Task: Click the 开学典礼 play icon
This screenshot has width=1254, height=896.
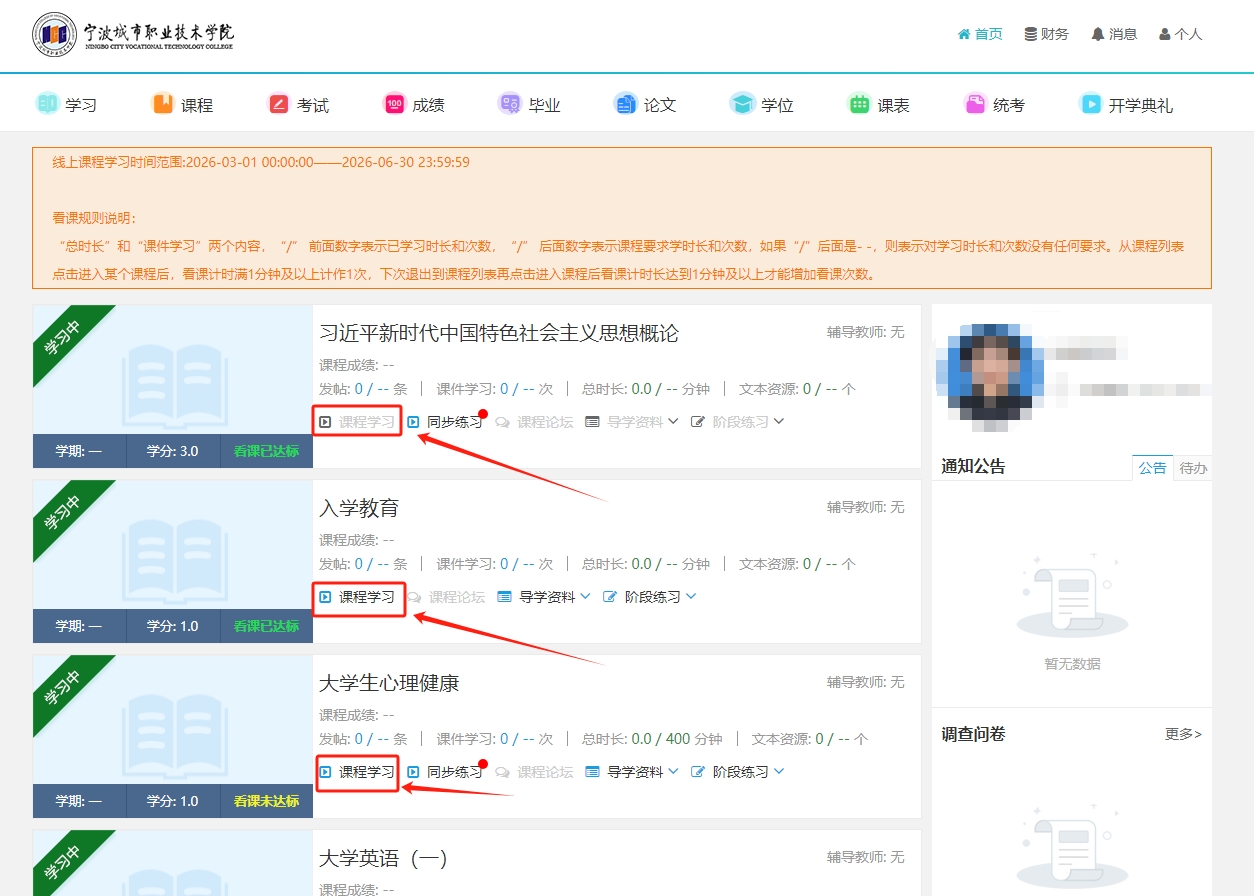Action: coord(1091,103)
